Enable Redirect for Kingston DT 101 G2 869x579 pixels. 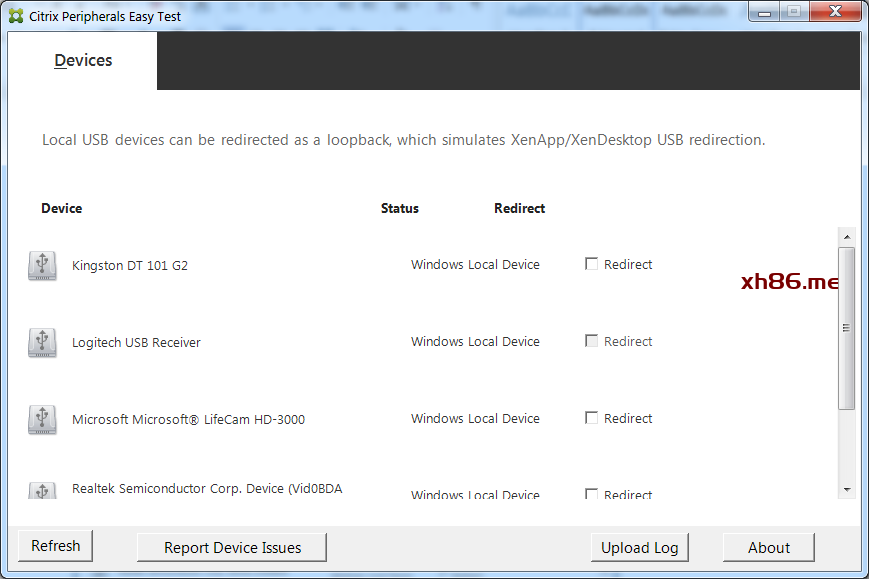pyautogui.click(x=591, y=264)
